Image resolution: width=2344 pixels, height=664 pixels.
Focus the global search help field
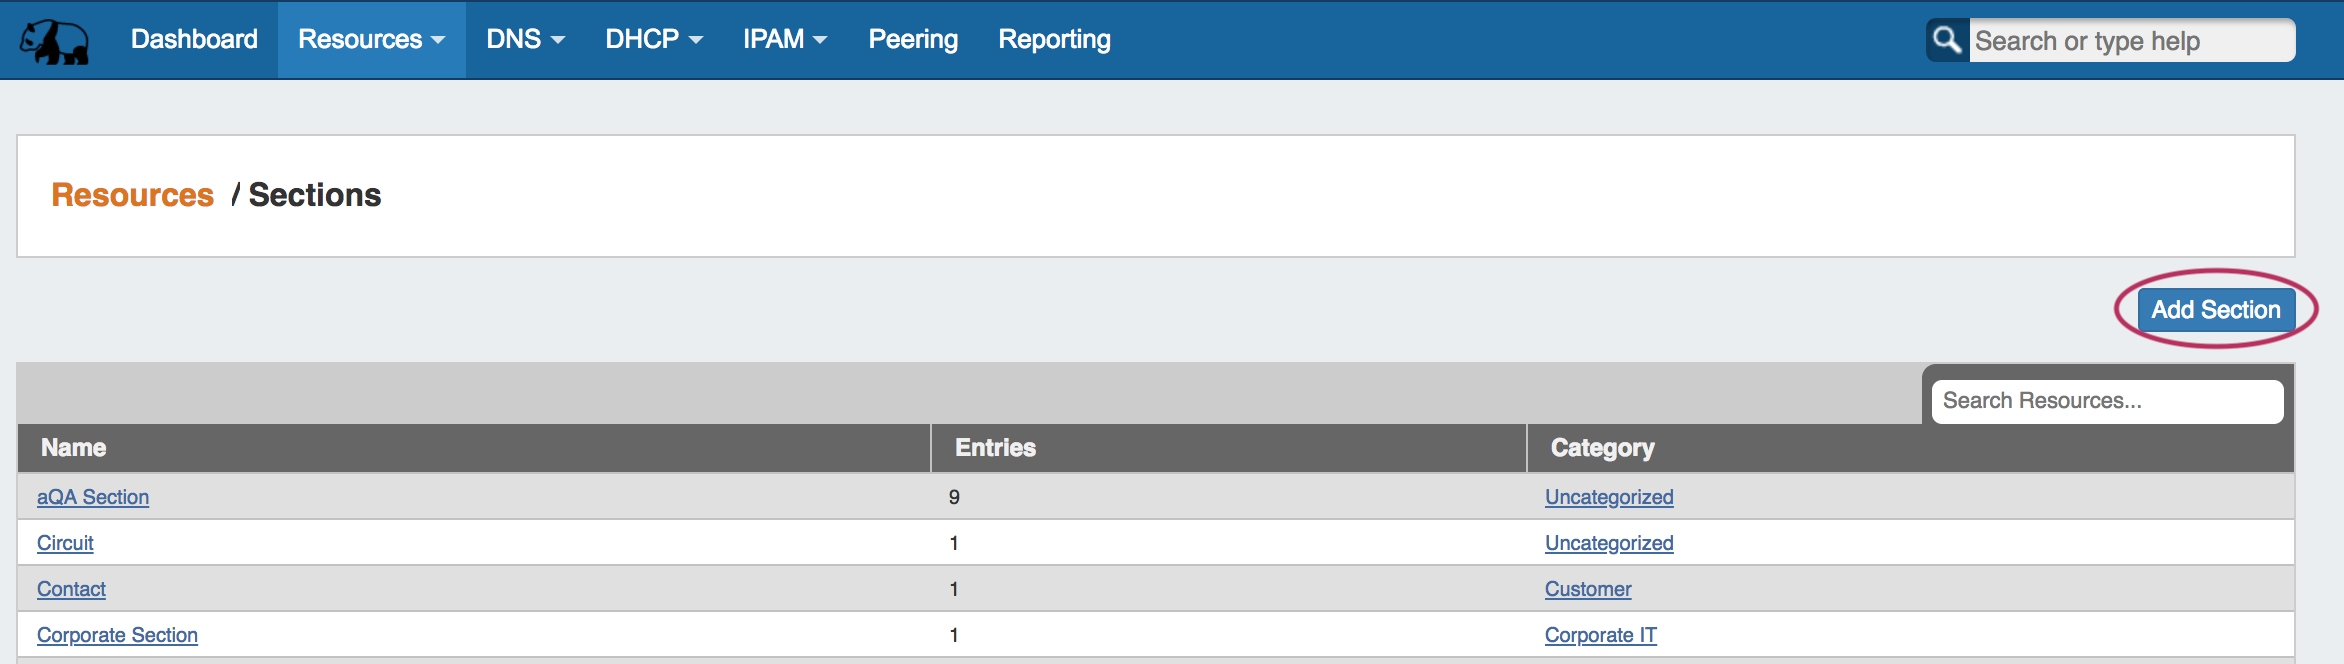click(x=2130, y=41)
